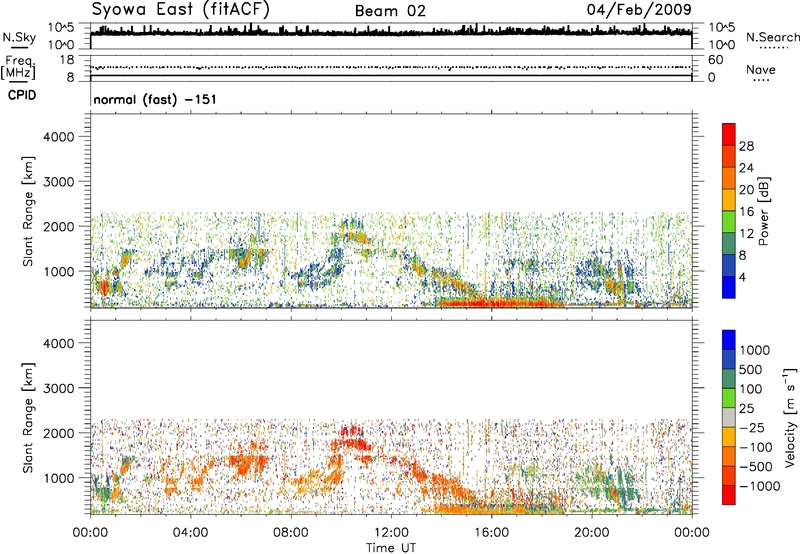Click the Slant Range [km] label of velocity panel
The image size is (800, 554).
pos(28,418)
